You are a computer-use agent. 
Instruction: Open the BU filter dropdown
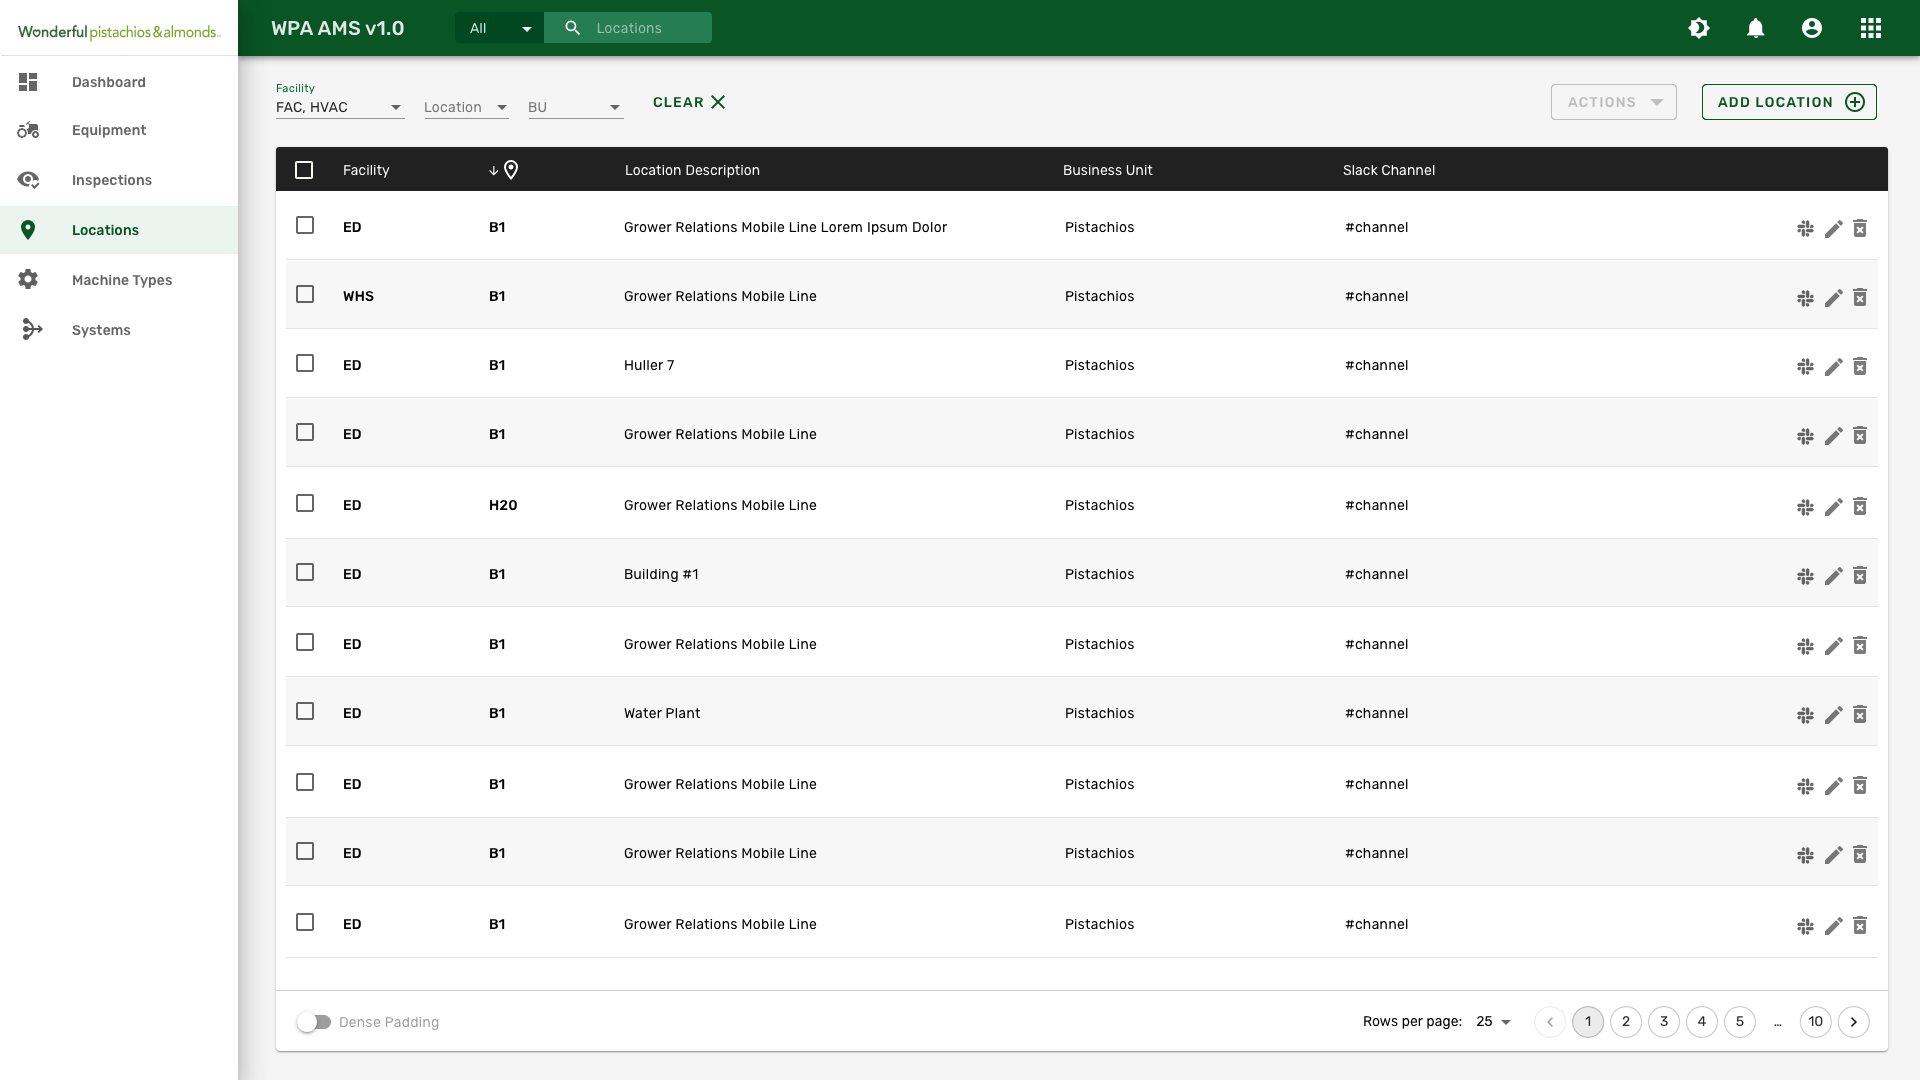pyautogui.click(x=575, y=107)
